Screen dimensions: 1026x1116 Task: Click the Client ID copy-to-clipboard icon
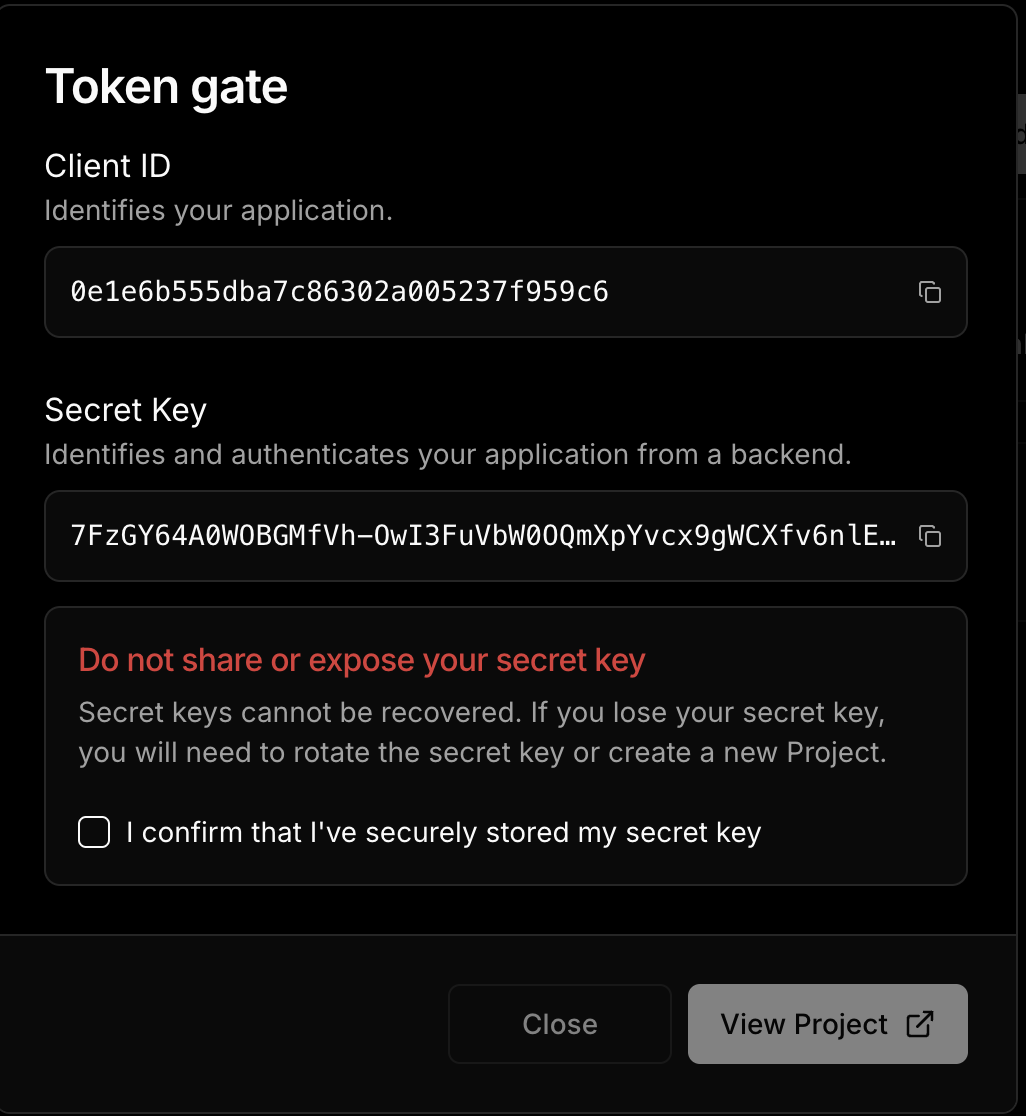click(x=929, y=291)
